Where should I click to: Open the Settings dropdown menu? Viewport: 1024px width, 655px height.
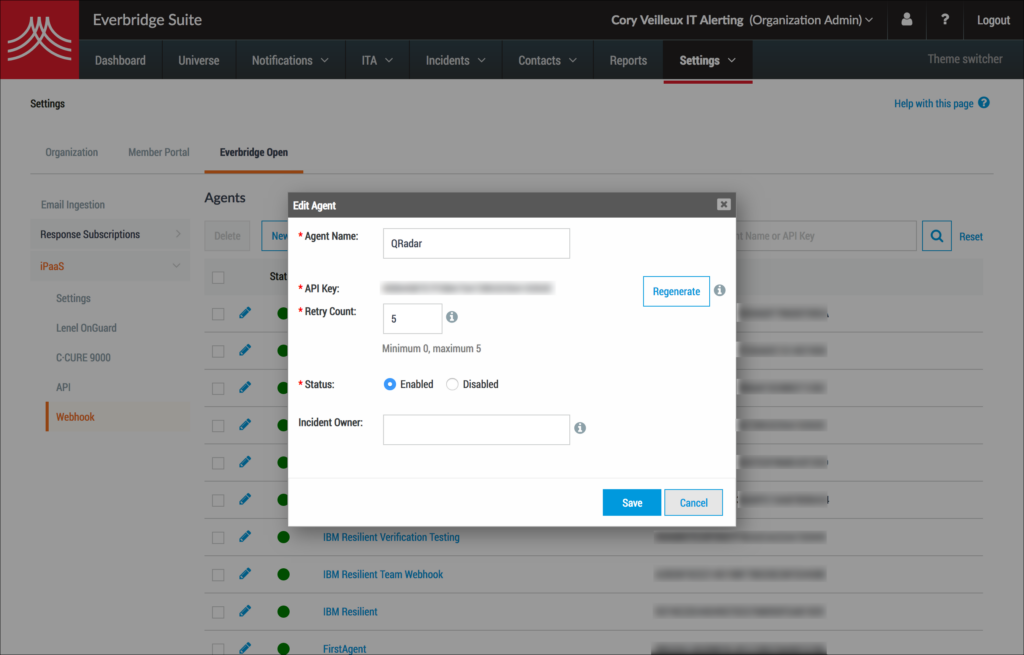click(x=707, y=60)
